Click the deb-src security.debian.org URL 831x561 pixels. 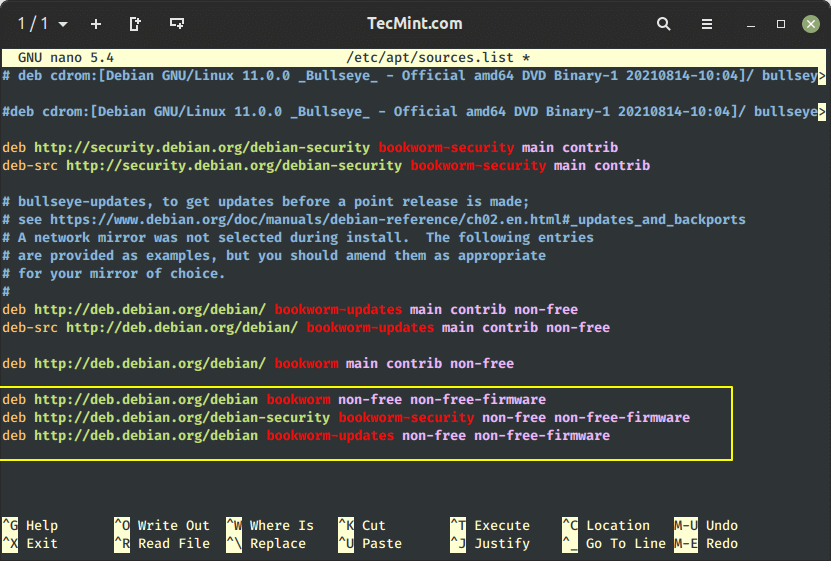click(x=234, y=166)
